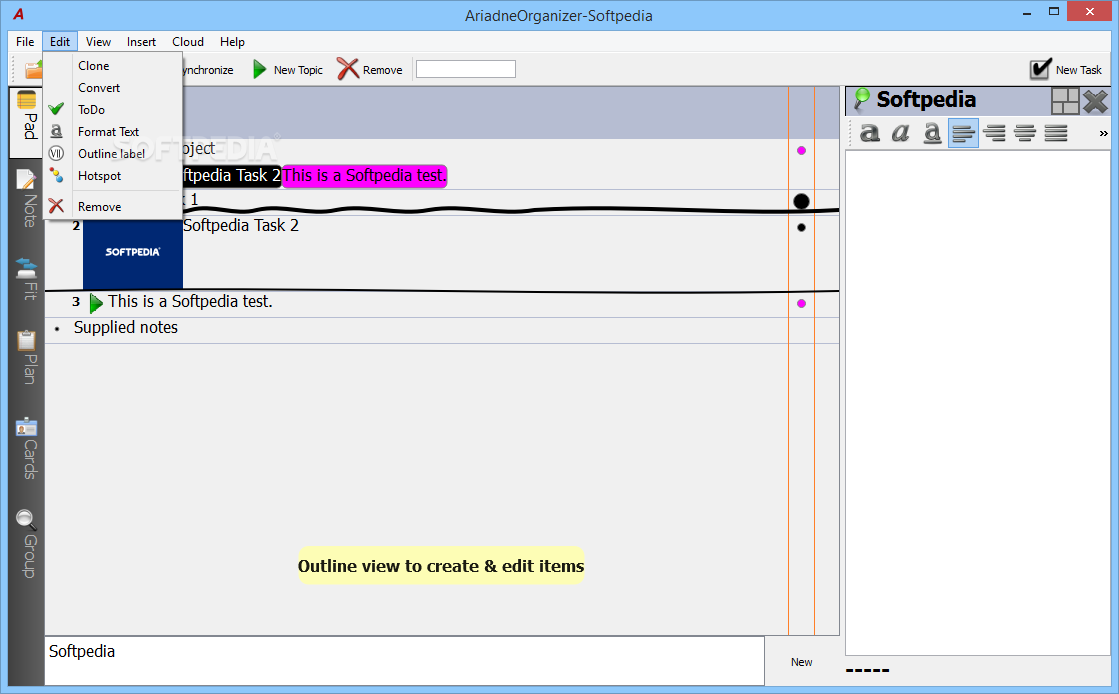Open the Insert menu

(141, 41)
